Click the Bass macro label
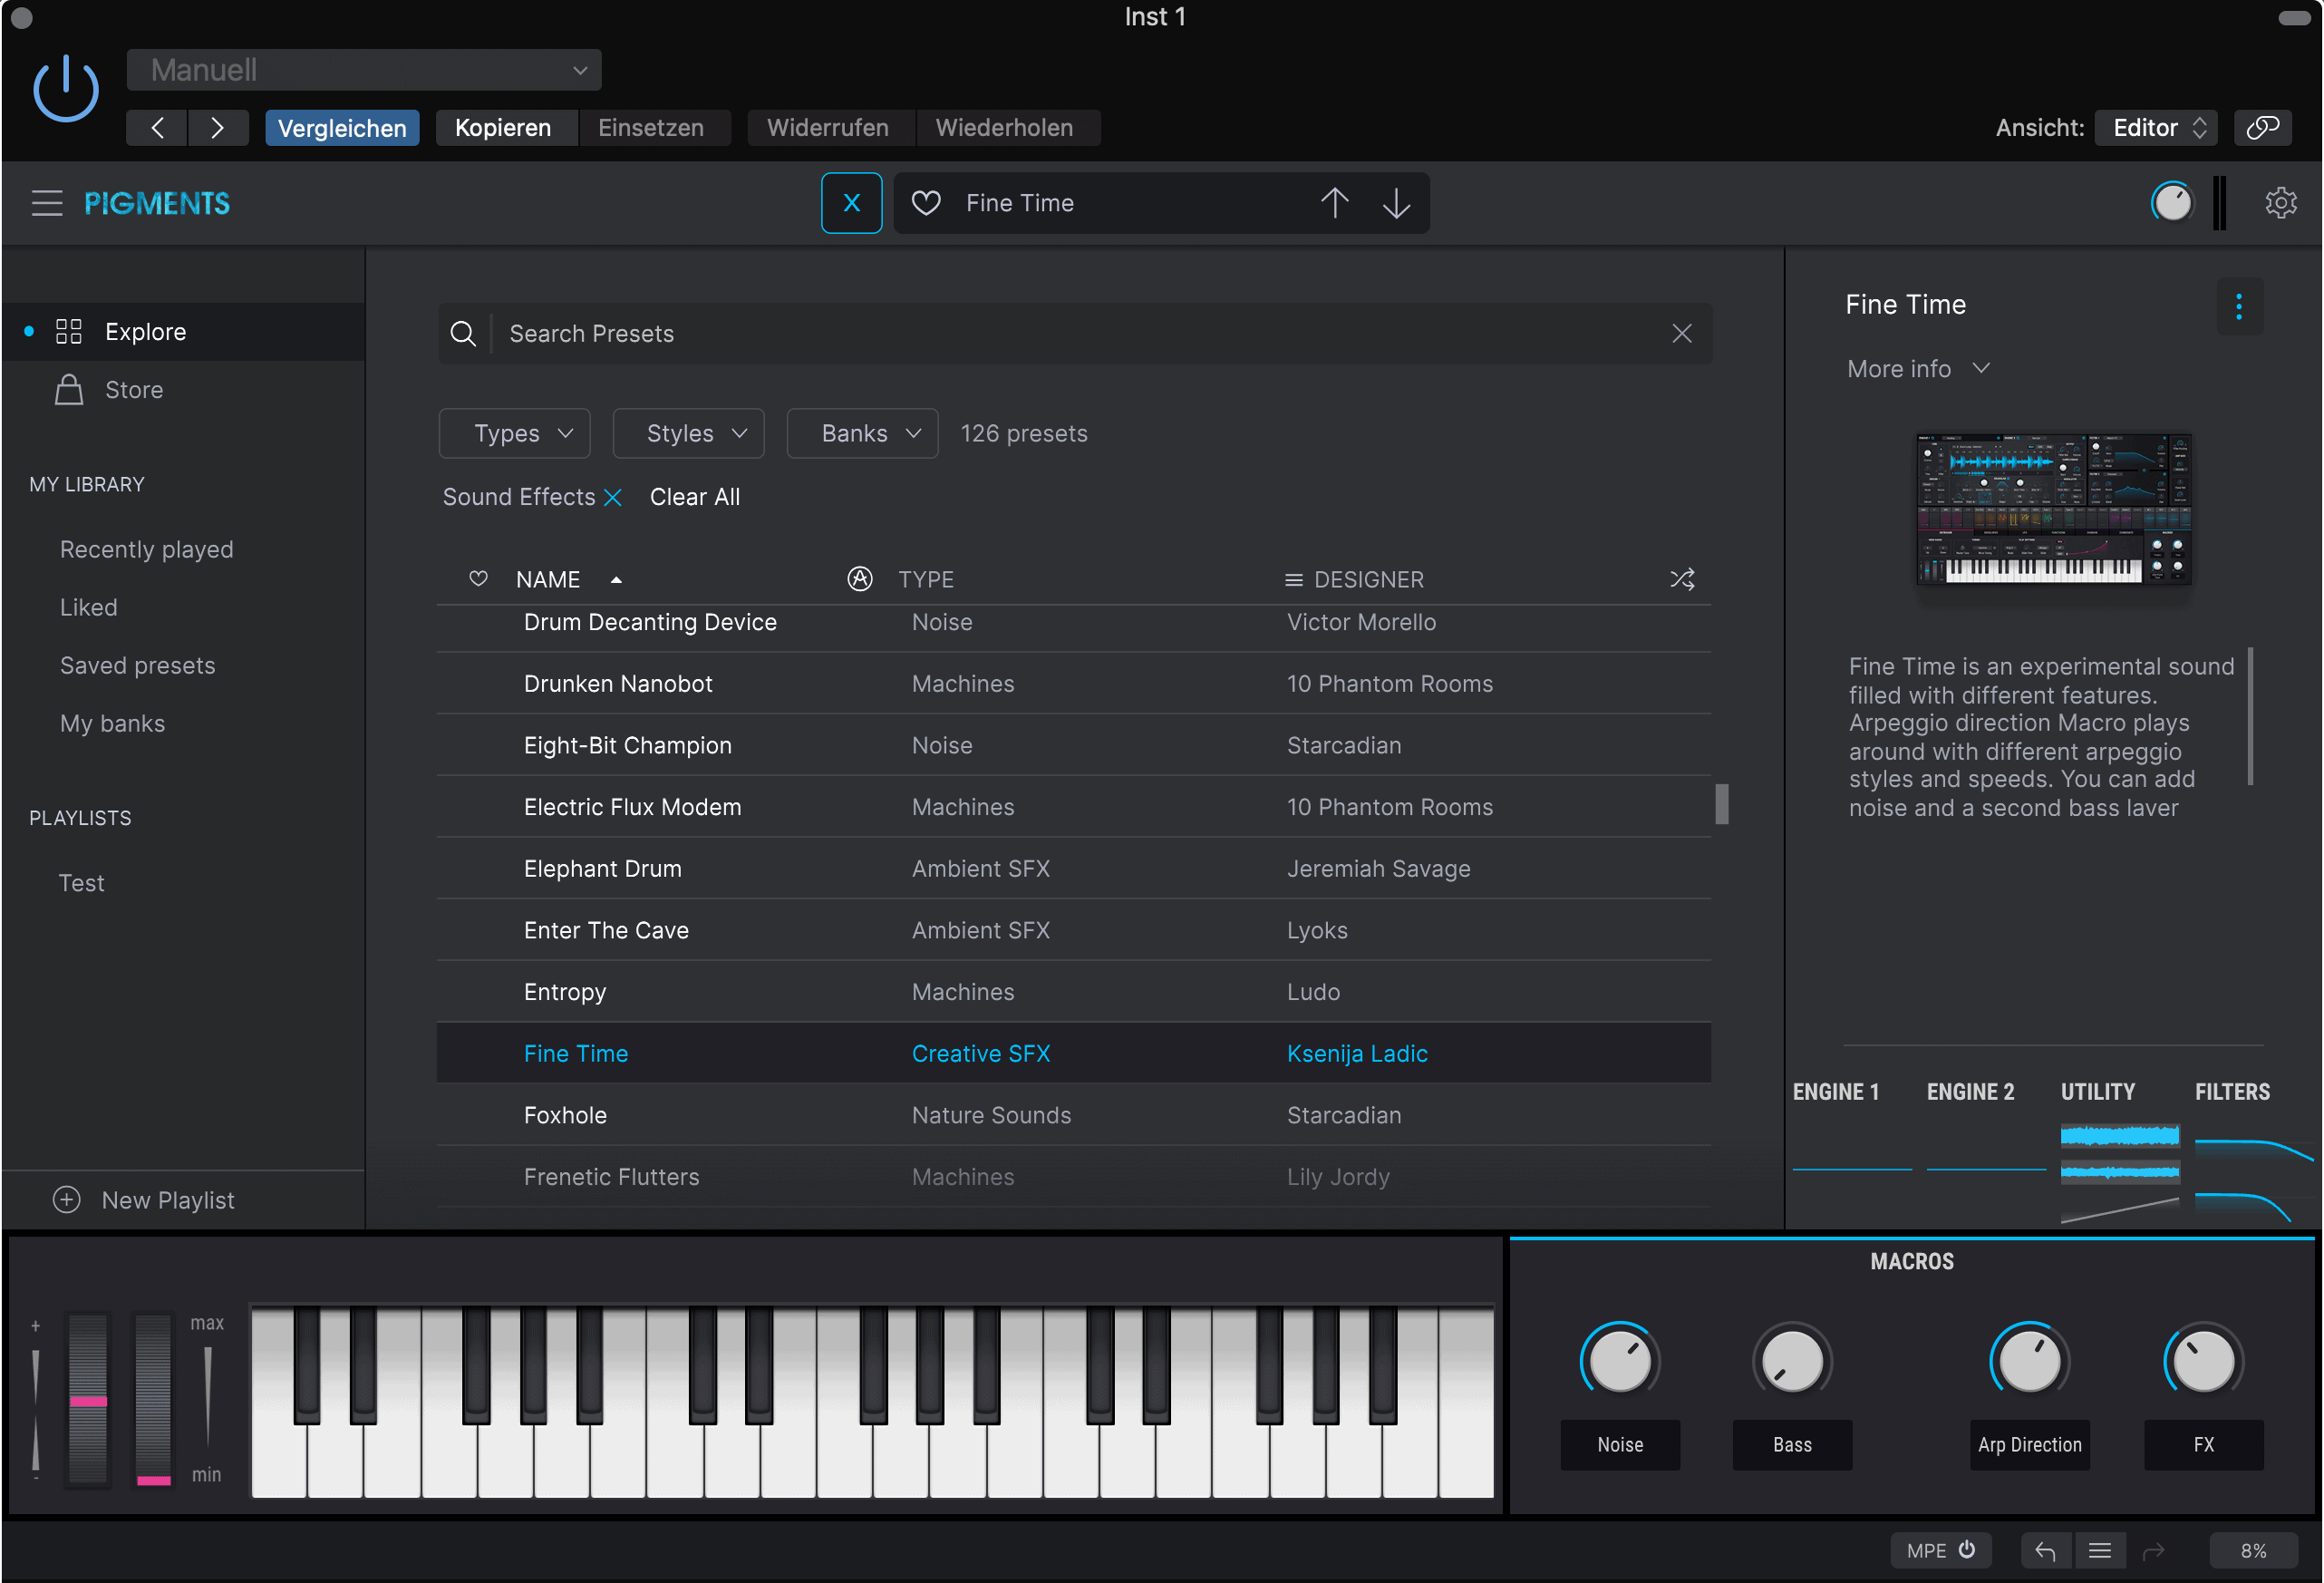 click(x=1792, y=1444)
